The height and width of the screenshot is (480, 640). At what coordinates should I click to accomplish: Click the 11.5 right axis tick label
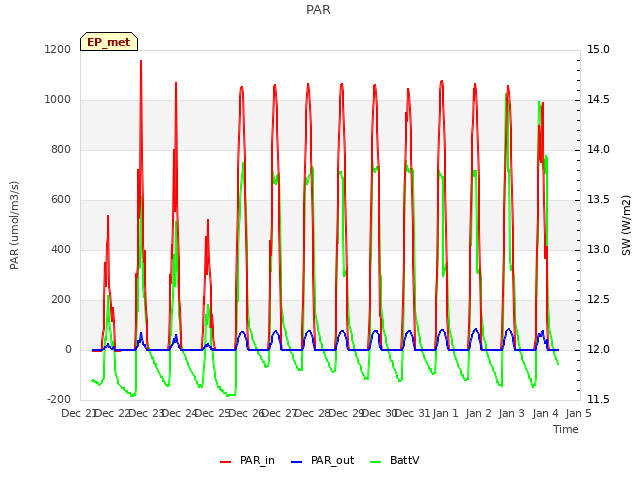click(x=598, y=400)
